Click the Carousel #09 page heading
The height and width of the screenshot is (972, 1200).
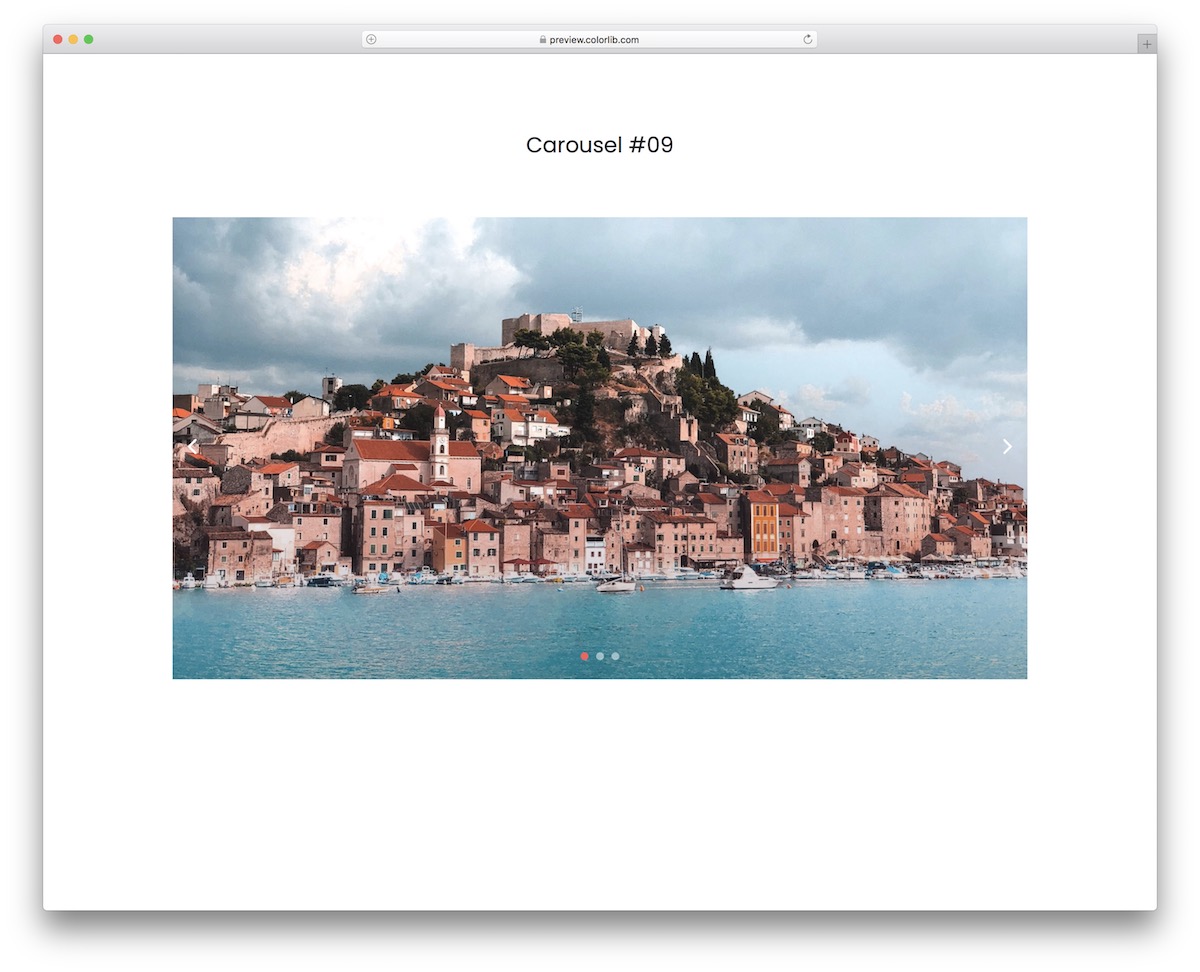[599, 145]
